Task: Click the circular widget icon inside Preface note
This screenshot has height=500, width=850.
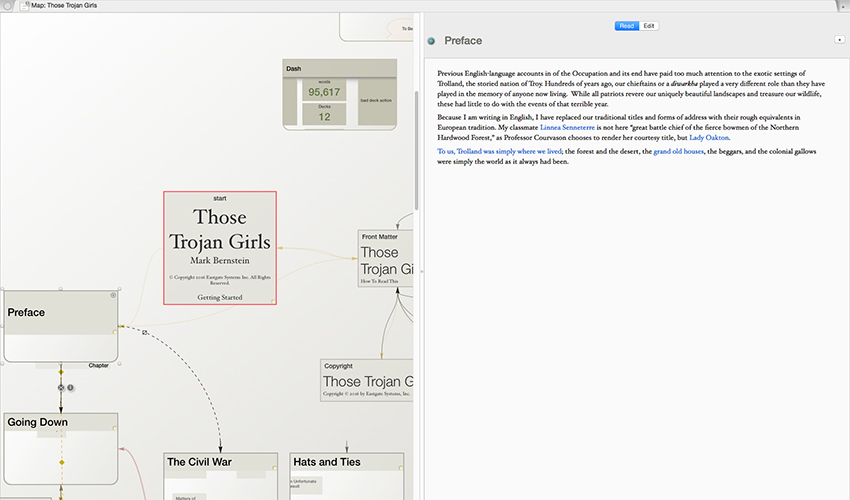Action: pos(113,296)
